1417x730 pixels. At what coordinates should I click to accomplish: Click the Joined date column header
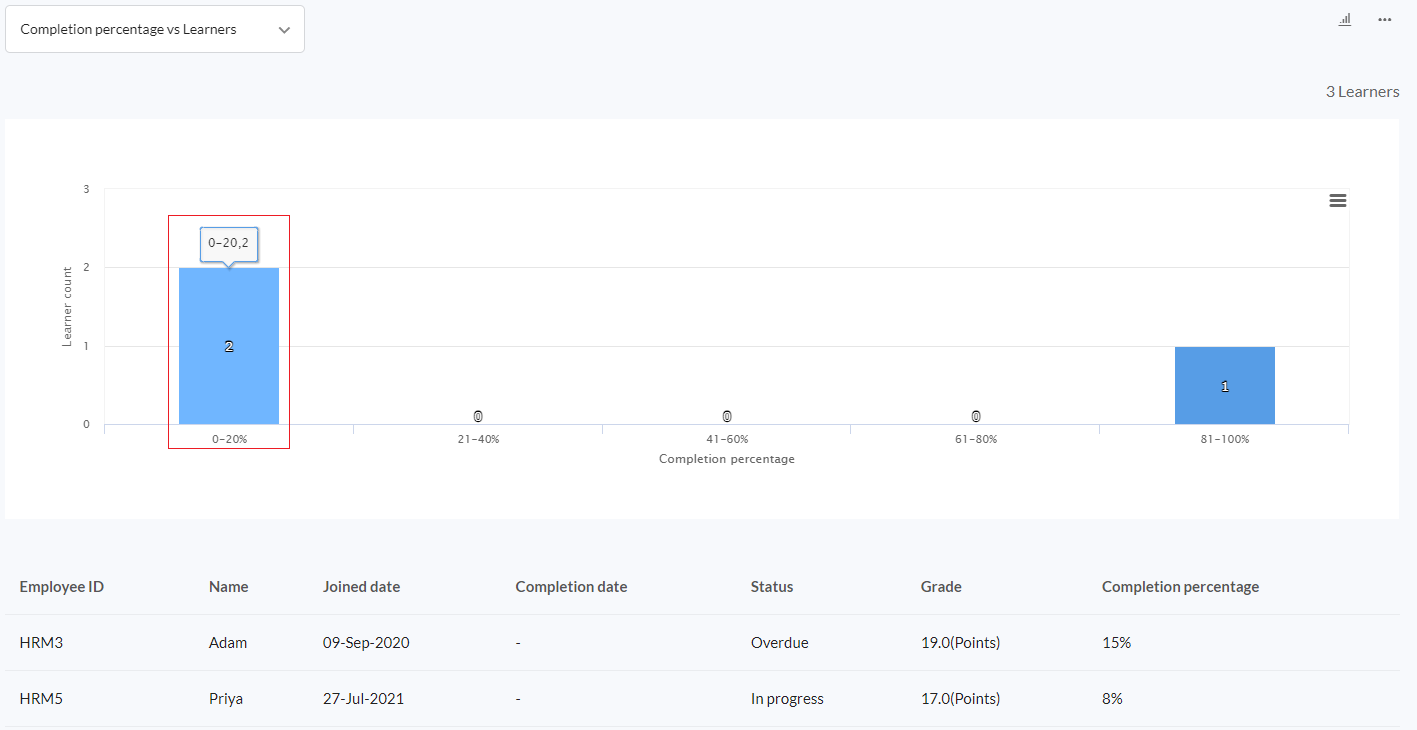point(362,587)
